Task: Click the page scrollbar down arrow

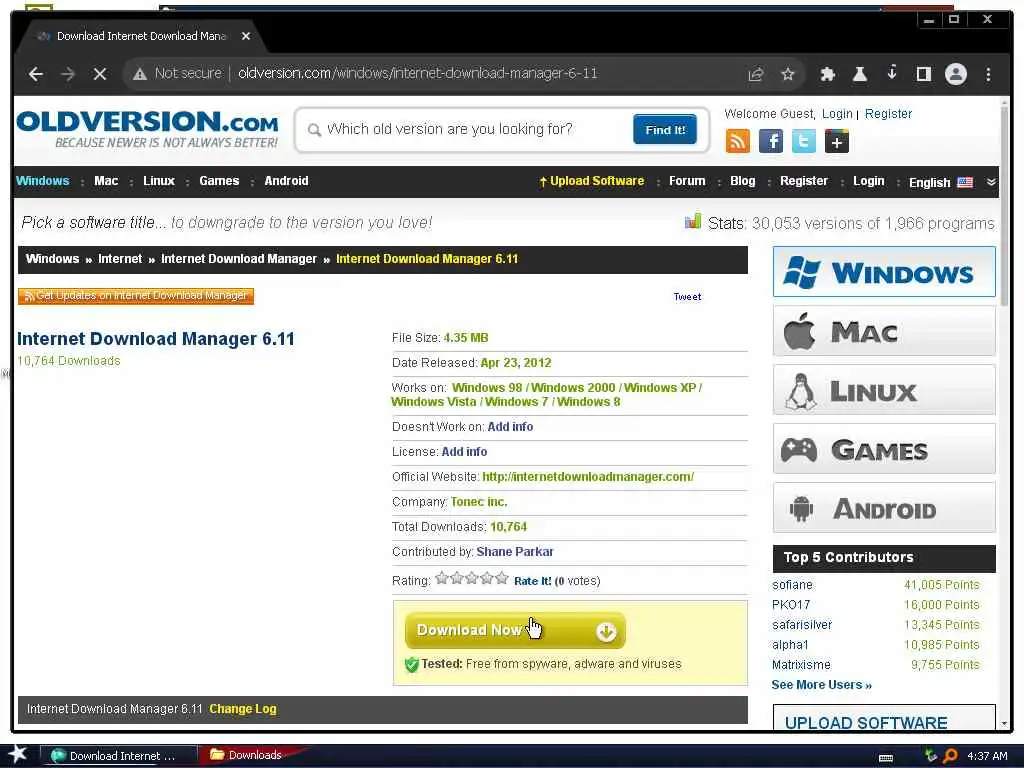Action: pos(1004,723)
